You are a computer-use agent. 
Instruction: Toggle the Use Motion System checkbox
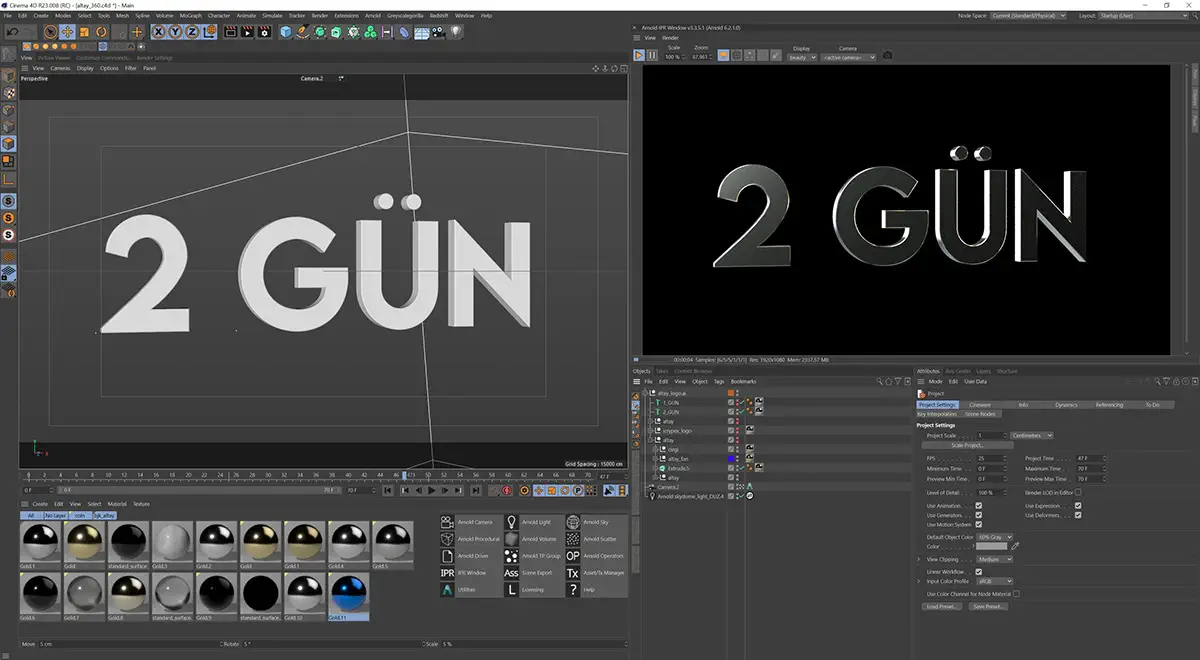pos(978,524)
